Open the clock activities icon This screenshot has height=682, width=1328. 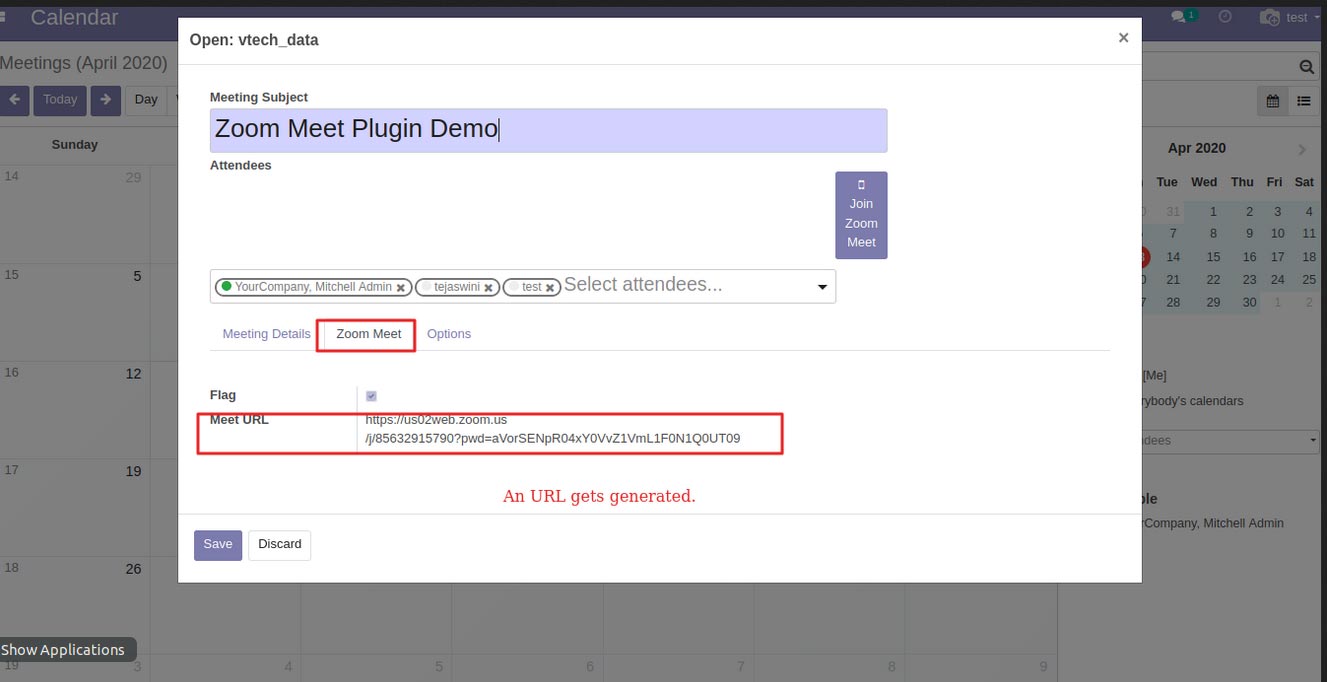point(1225,17)
